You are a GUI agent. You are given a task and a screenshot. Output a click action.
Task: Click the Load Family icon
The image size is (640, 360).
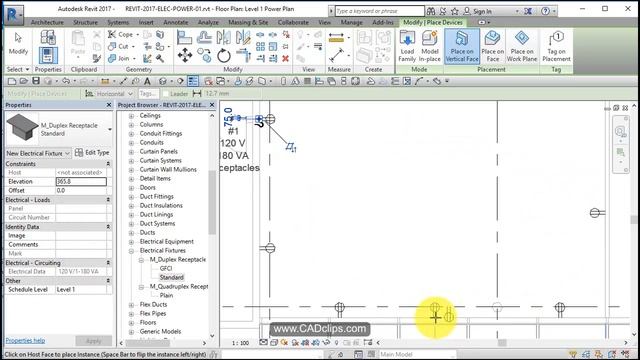[407, 47]
